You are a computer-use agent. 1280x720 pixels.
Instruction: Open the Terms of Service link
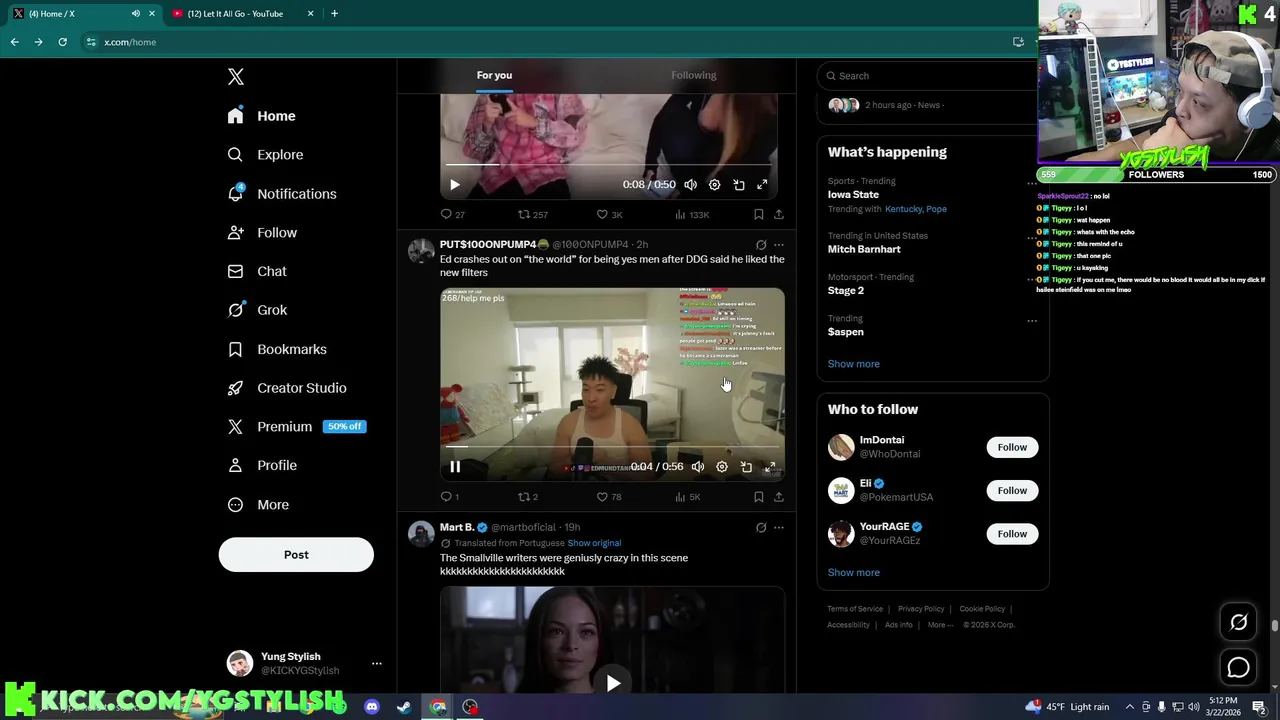(855, 609)
